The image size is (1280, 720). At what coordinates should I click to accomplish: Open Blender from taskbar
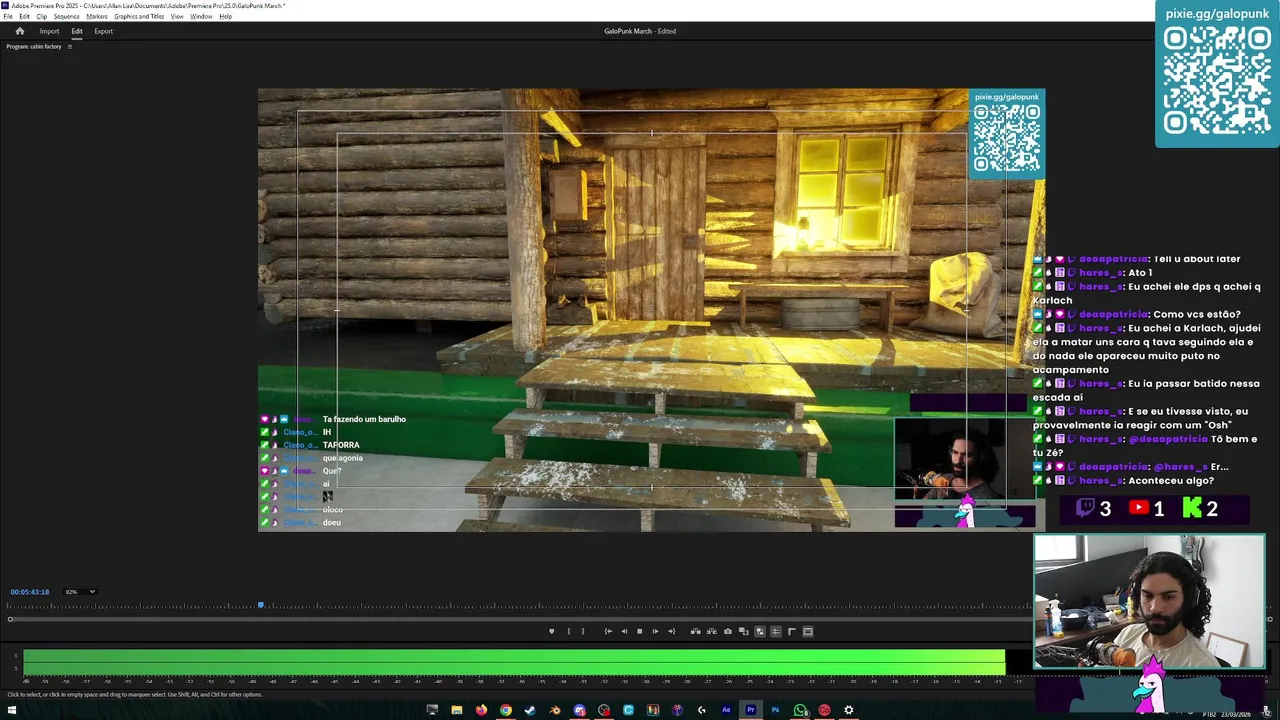[x=555, y=710]
